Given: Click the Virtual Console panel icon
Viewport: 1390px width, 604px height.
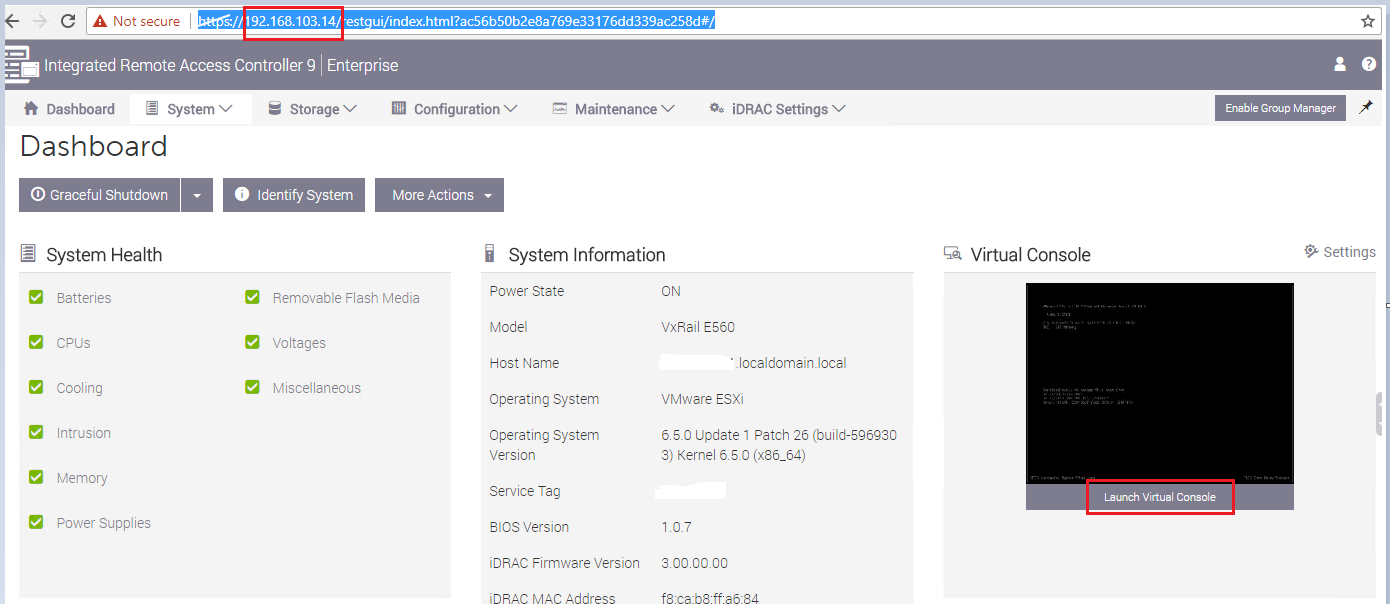Looking at the screenshot, I should click(952, 253).
